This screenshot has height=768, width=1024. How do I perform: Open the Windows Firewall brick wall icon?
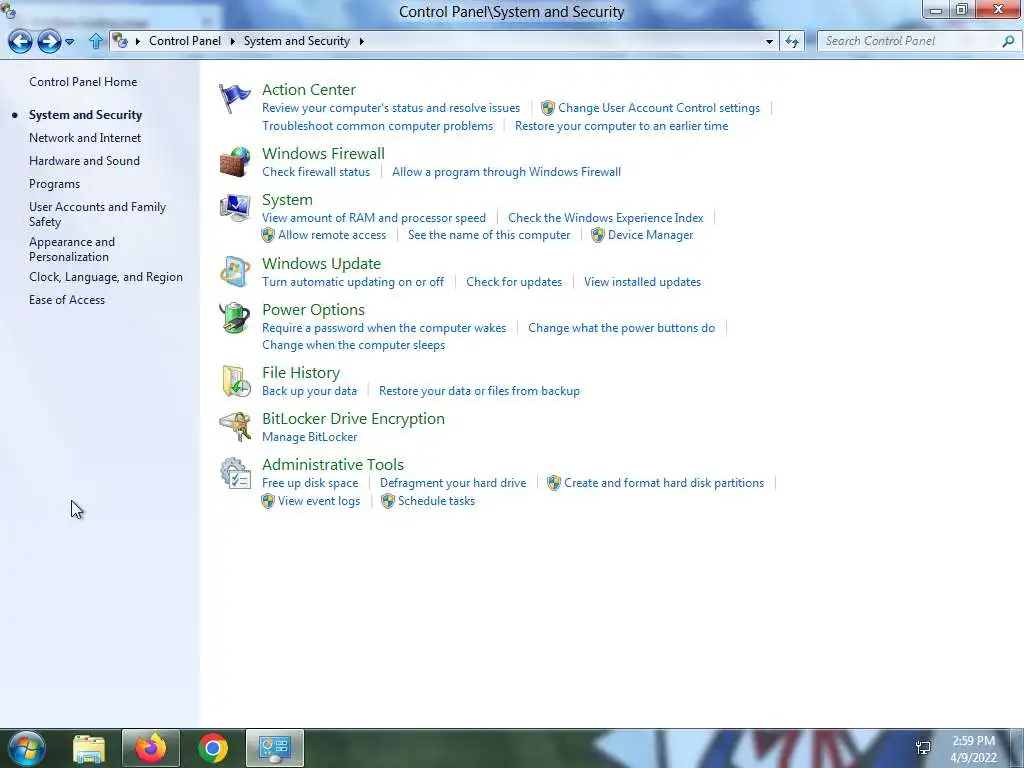coord(234,162)
